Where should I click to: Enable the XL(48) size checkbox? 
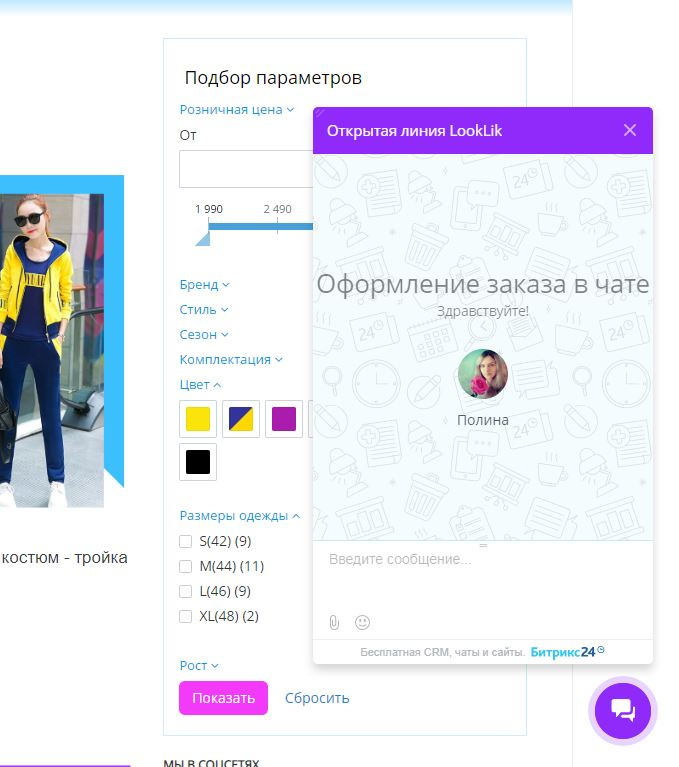pos(185,616)
